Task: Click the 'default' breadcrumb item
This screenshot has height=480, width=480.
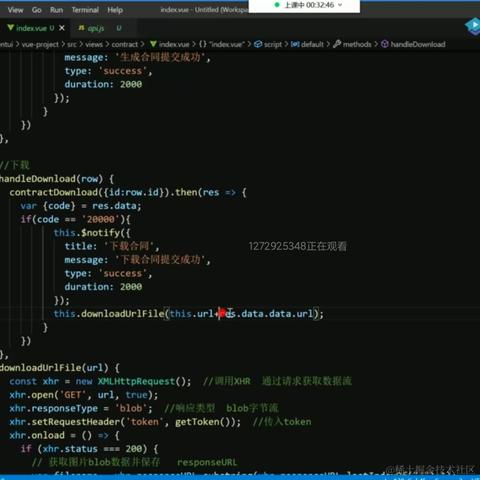Action: coord(312,44)
